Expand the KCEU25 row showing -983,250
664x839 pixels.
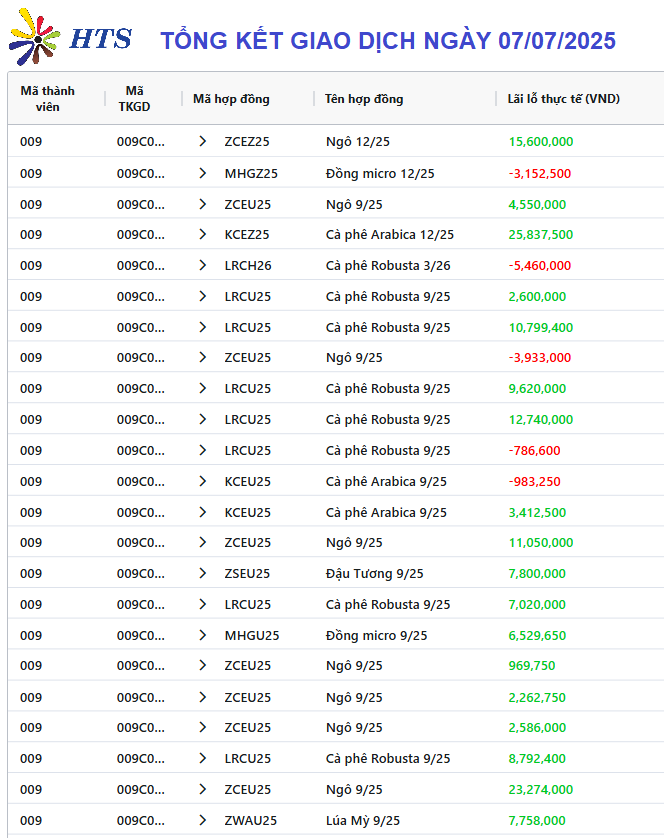coord(202,482)
